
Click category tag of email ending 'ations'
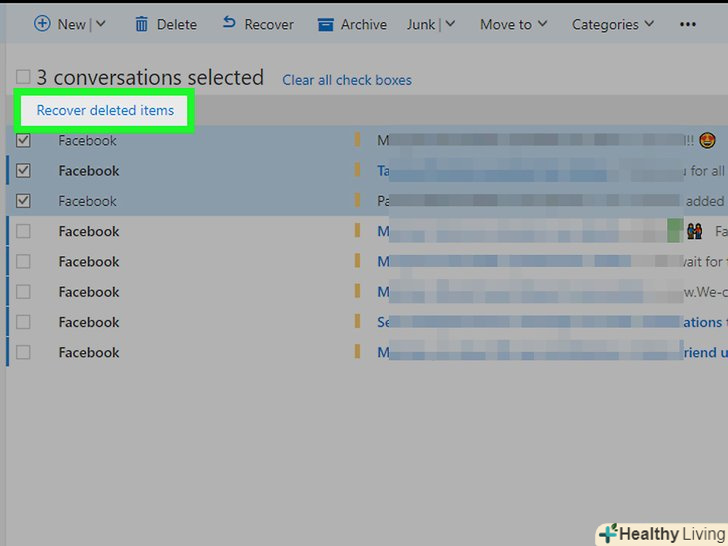tap(357, 321)
